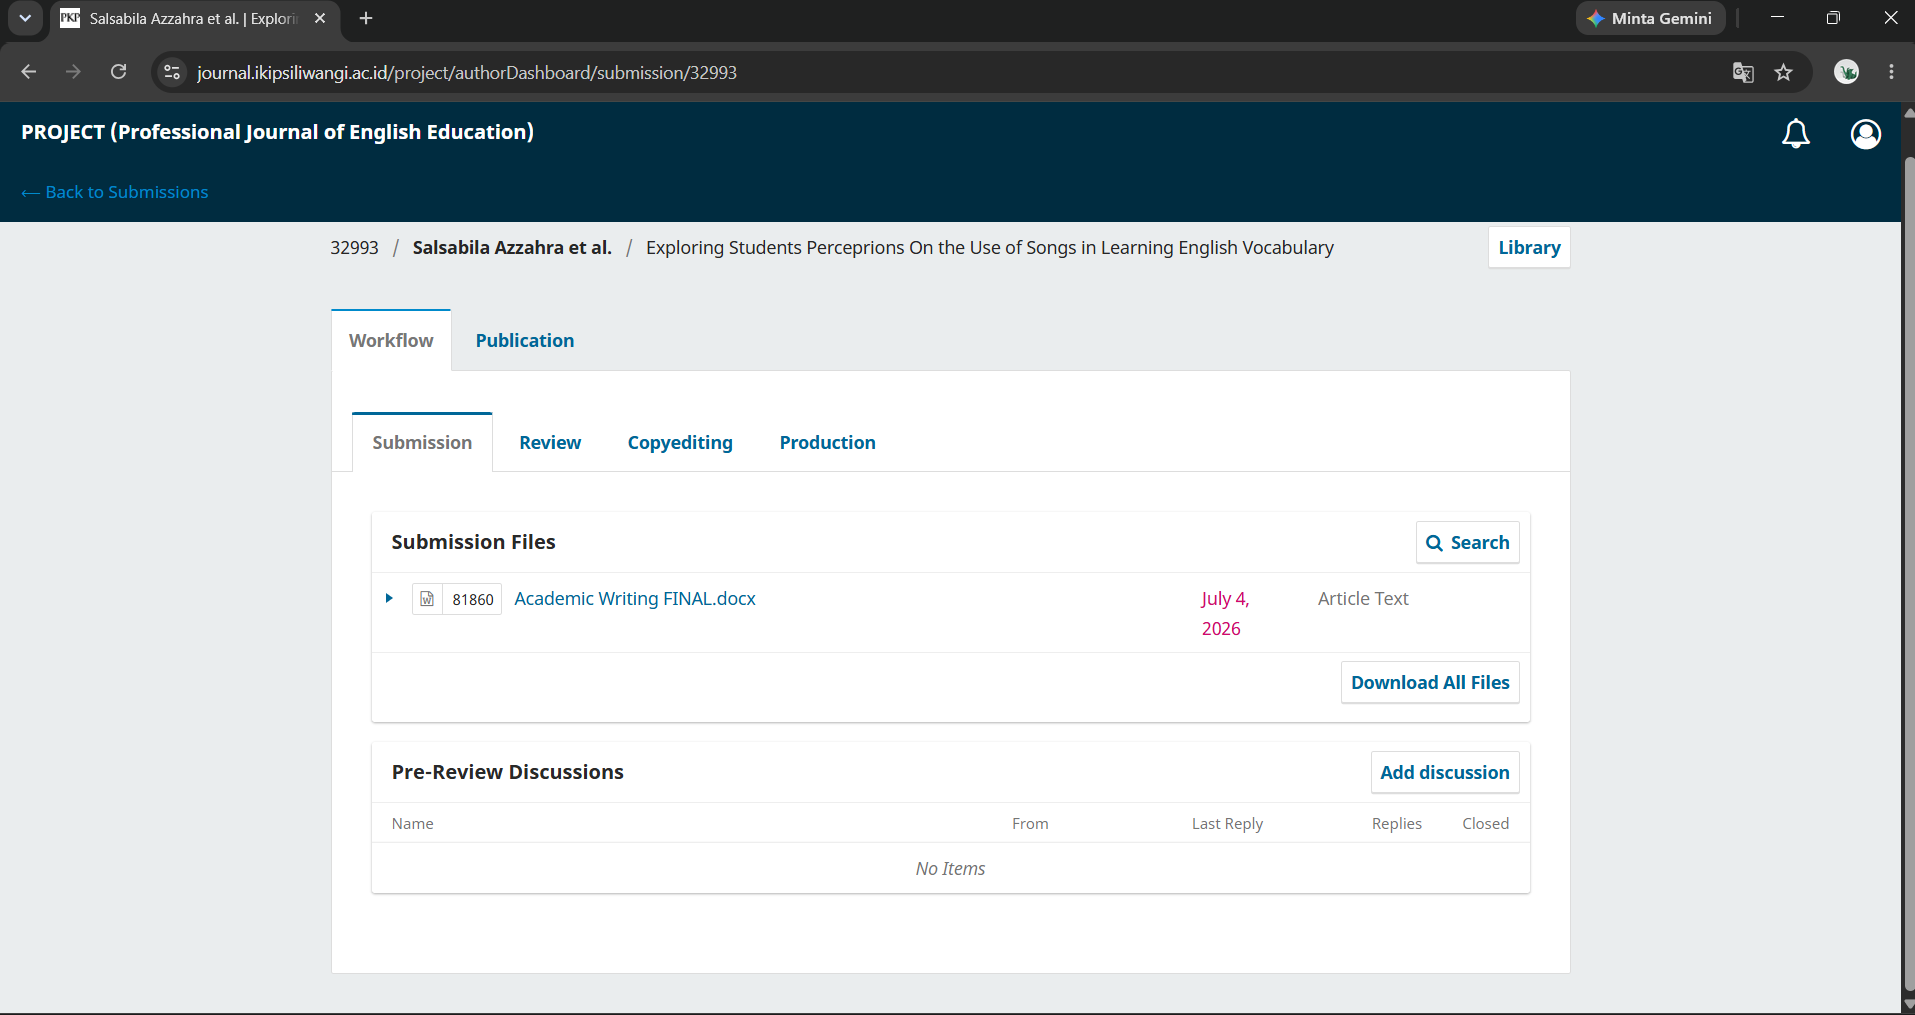Open the site information icon in address bar
1915x1015 pixels.
coord(172,72)
